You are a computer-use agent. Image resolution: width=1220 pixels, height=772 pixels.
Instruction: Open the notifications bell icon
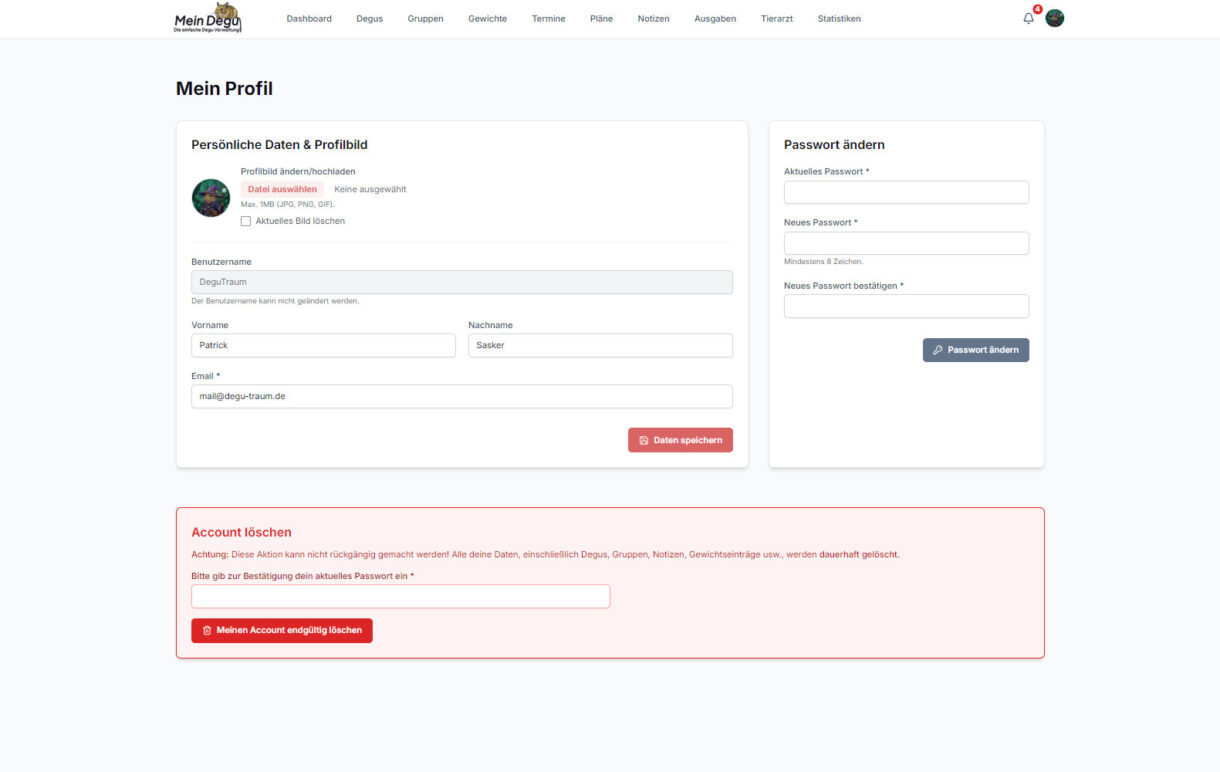click(x=1028, y=18)
